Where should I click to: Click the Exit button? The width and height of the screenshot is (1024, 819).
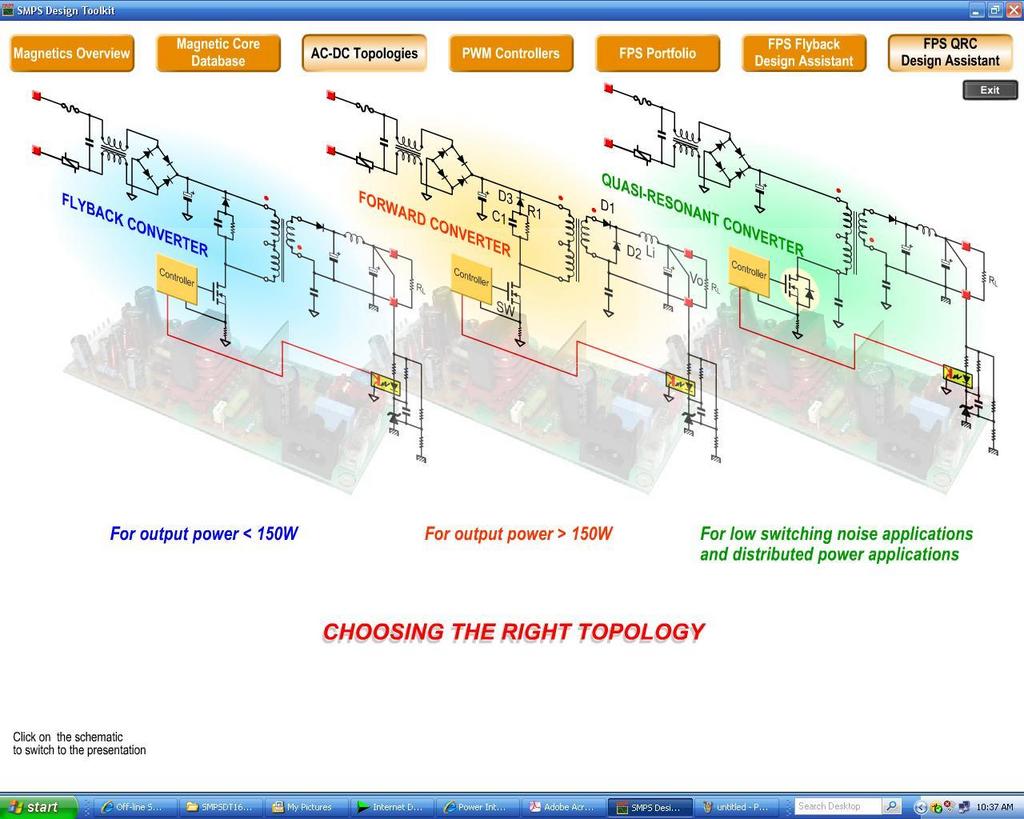pyautogui.click(x=990, y=90)
